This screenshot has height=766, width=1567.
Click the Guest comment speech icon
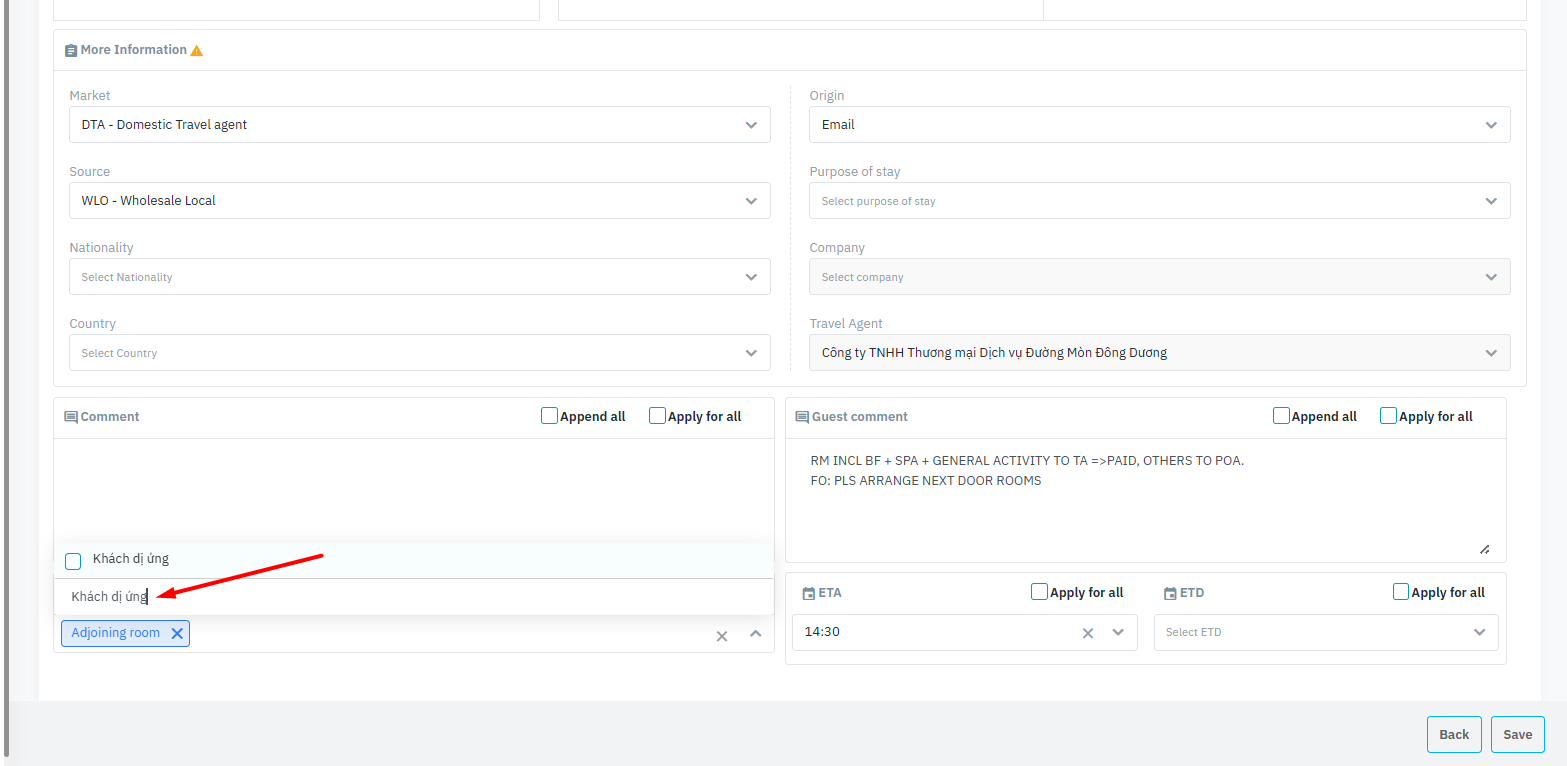[802, 417]
